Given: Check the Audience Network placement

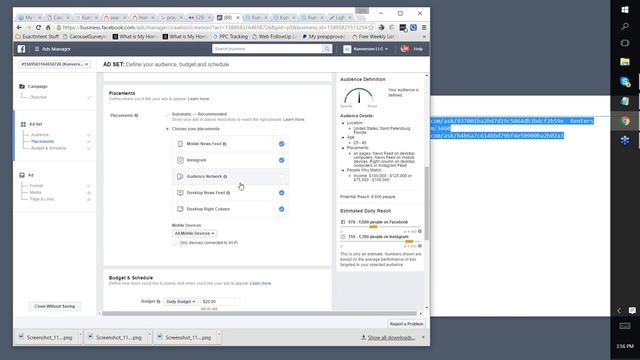Looking at the screenshot, I should (282, 177).
